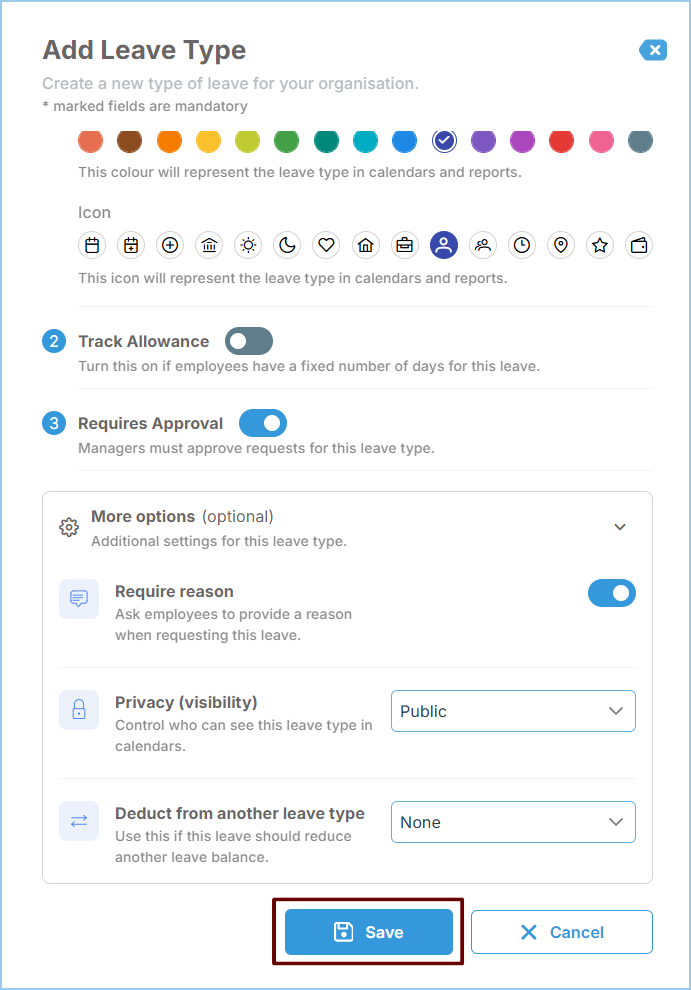This screenshot has width=691, height=990.
Task: Save the new leave type
Action: (x=369, y=932)
